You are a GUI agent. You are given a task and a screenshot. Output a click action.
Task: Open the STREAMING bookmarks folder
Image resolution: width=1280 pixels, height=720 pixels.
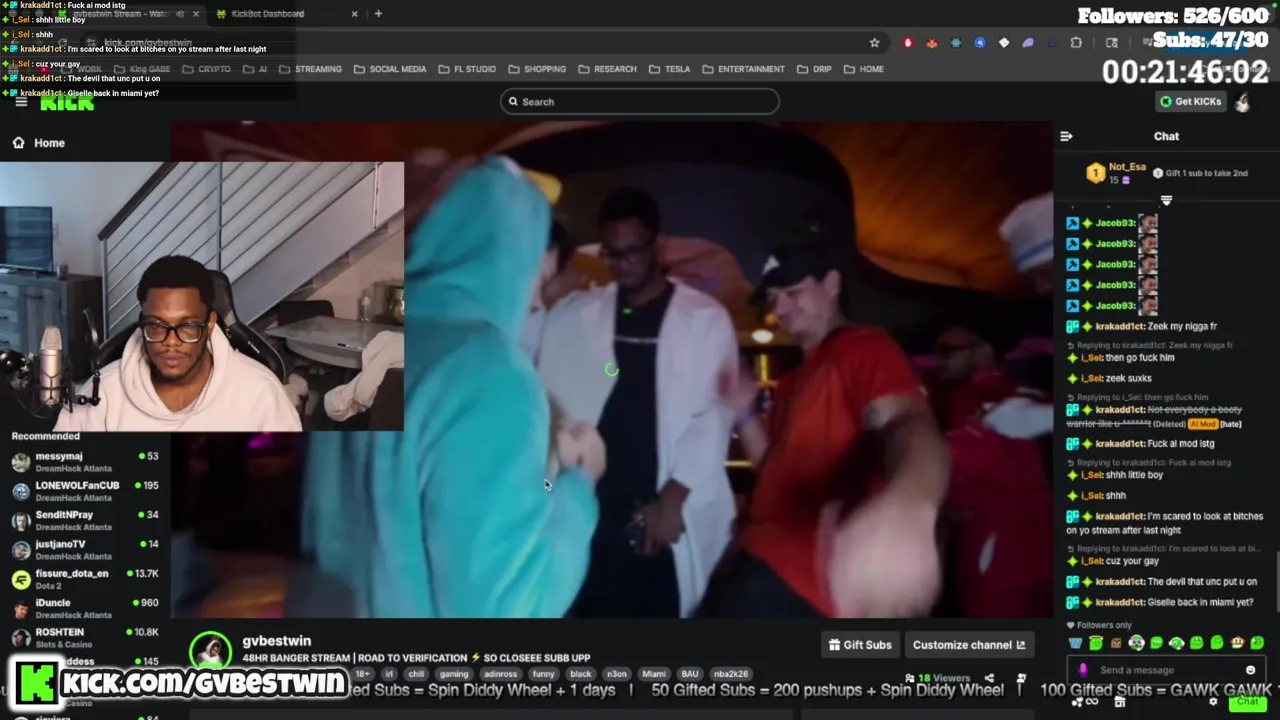click(310, 69)
